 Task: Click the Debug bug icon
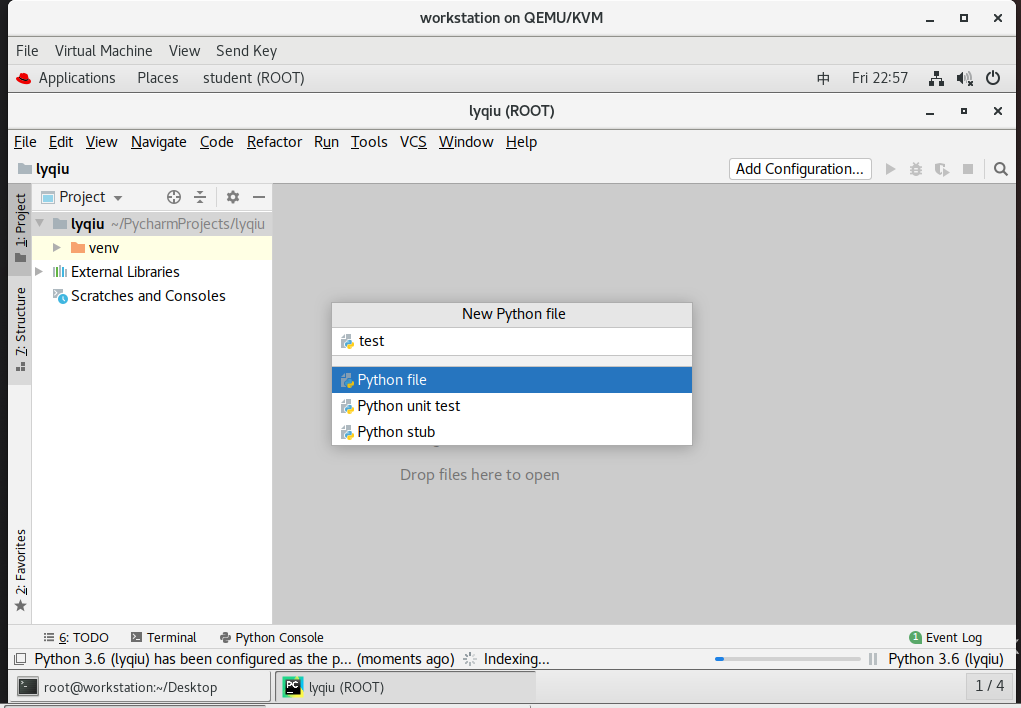tap(916, 169)
